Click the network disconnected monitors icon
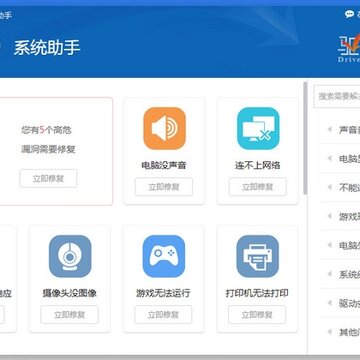Viewport: 360px width, 360px height. 258,128
